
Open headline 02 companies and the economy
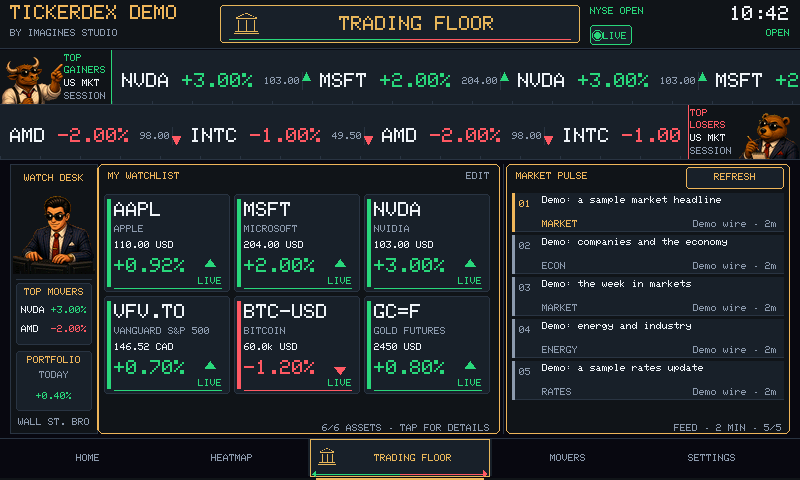[648, 254]
